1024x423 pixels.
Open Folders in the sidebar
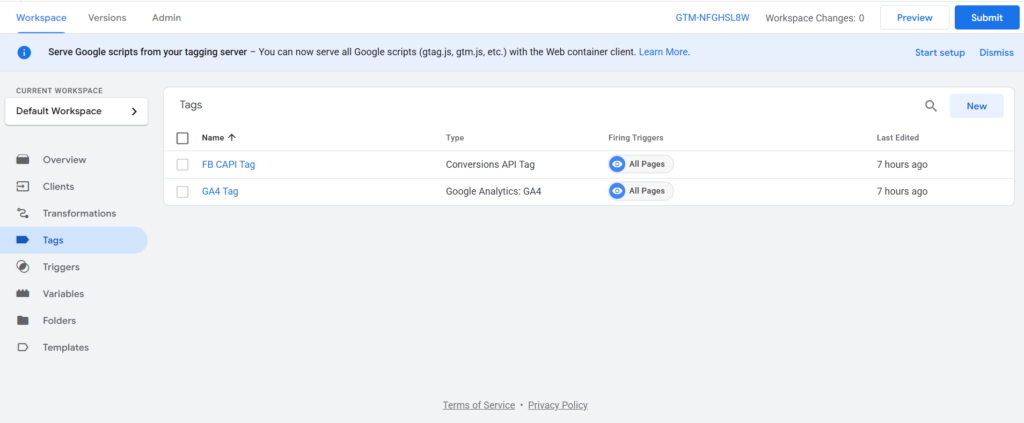click(x=59, y=321)
